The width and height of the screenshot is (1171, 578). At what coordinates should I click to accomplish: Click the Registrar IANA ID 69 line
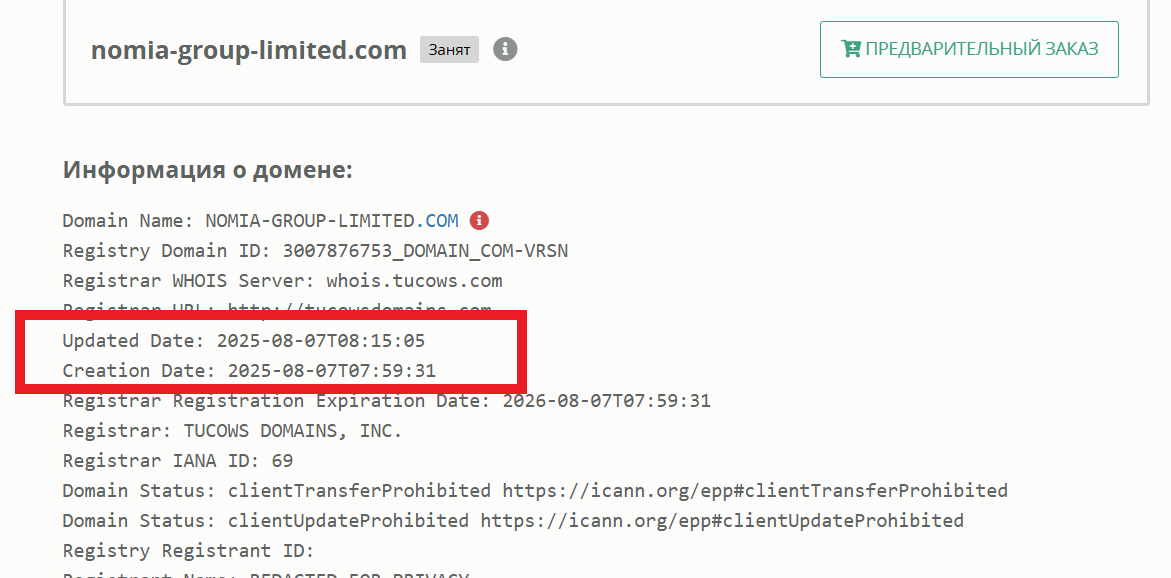point(178,461)
